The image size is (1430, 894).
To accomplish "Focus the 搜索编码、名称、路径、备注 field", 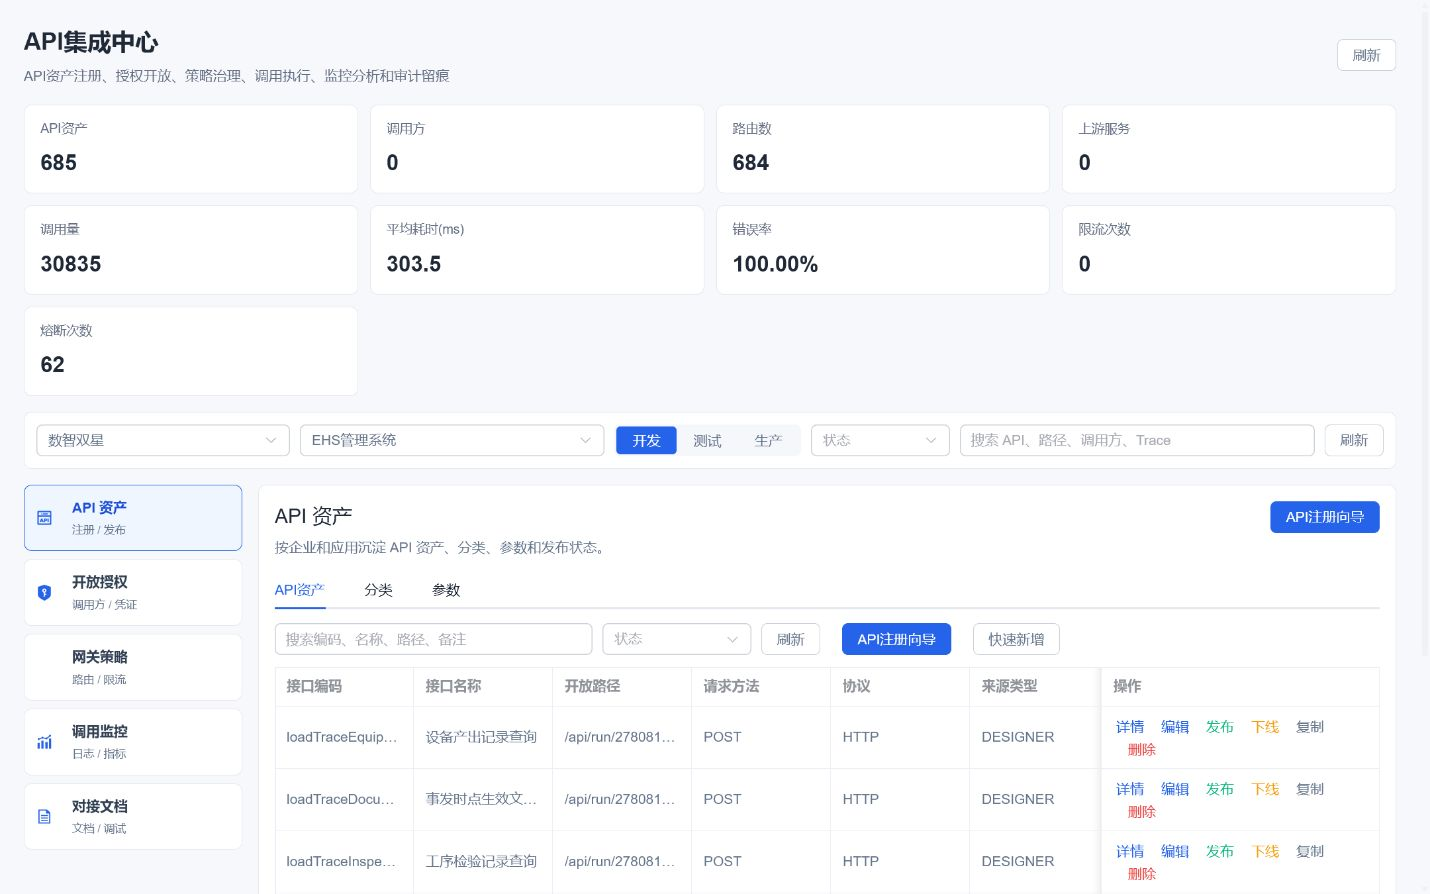I will (433, 639).
